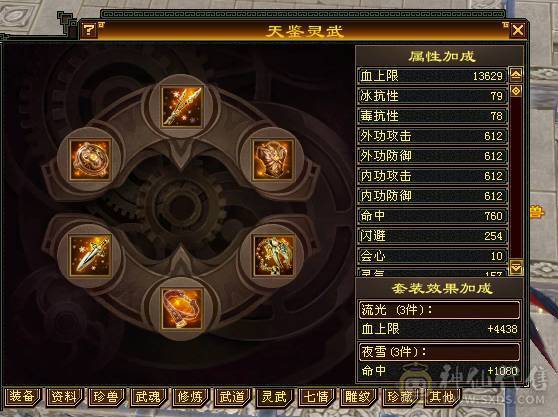Click the bracelet slot at bottom
The image size is (558, 417).
coord(182,308)
